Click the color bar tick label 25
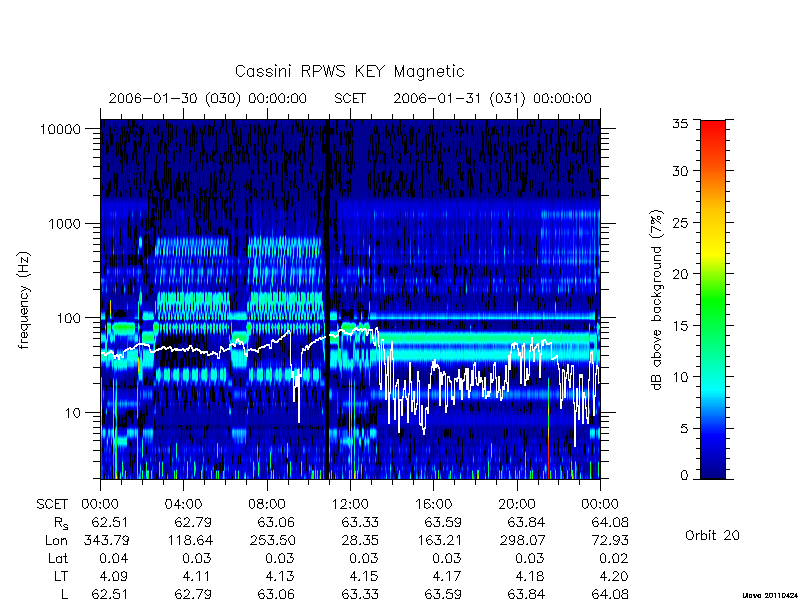 click(680, 223)
